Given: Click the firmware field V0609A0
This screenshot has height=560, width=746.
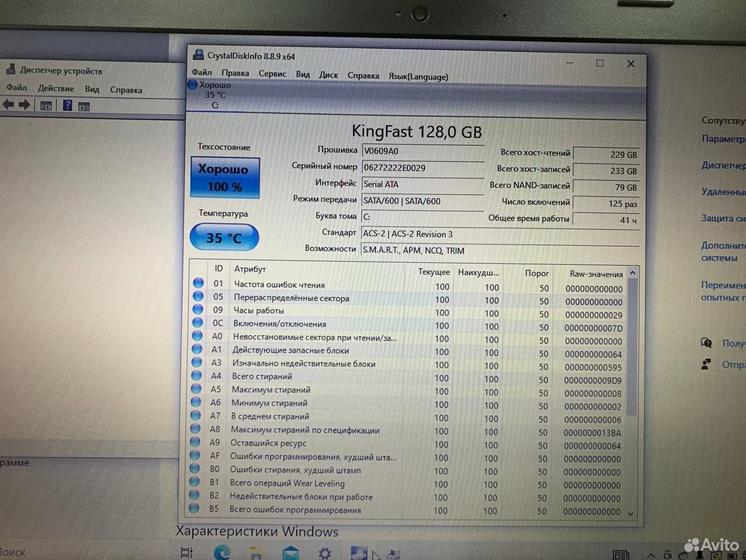Looking at the screenshot, I should point(422,151).
